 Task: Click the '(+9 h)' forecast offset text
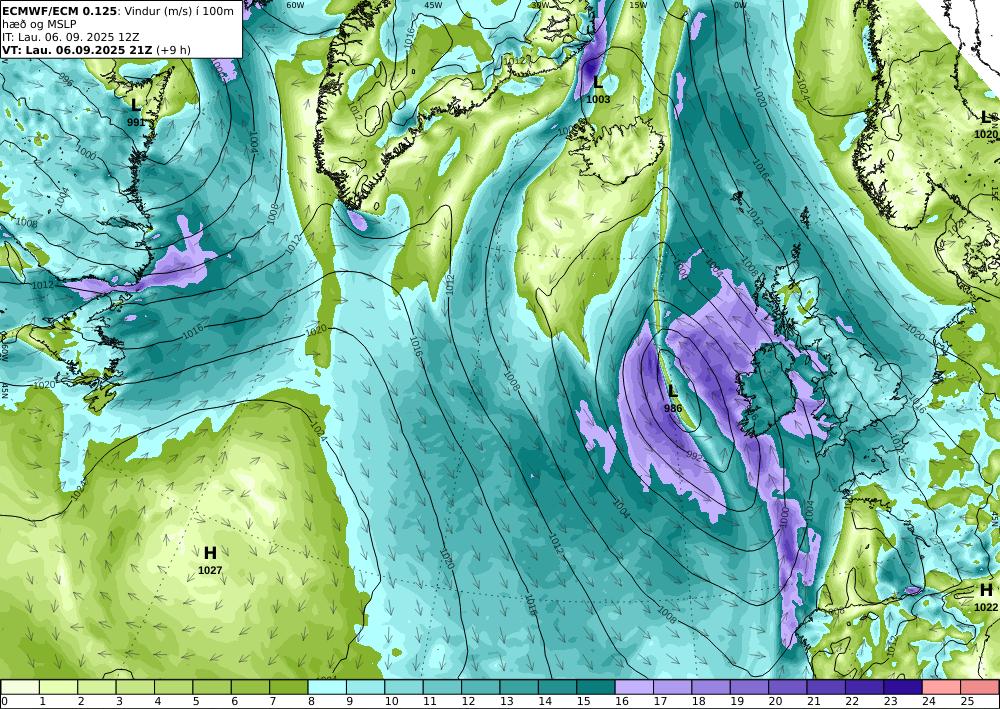pyautogui.click(x=173, y=50)
